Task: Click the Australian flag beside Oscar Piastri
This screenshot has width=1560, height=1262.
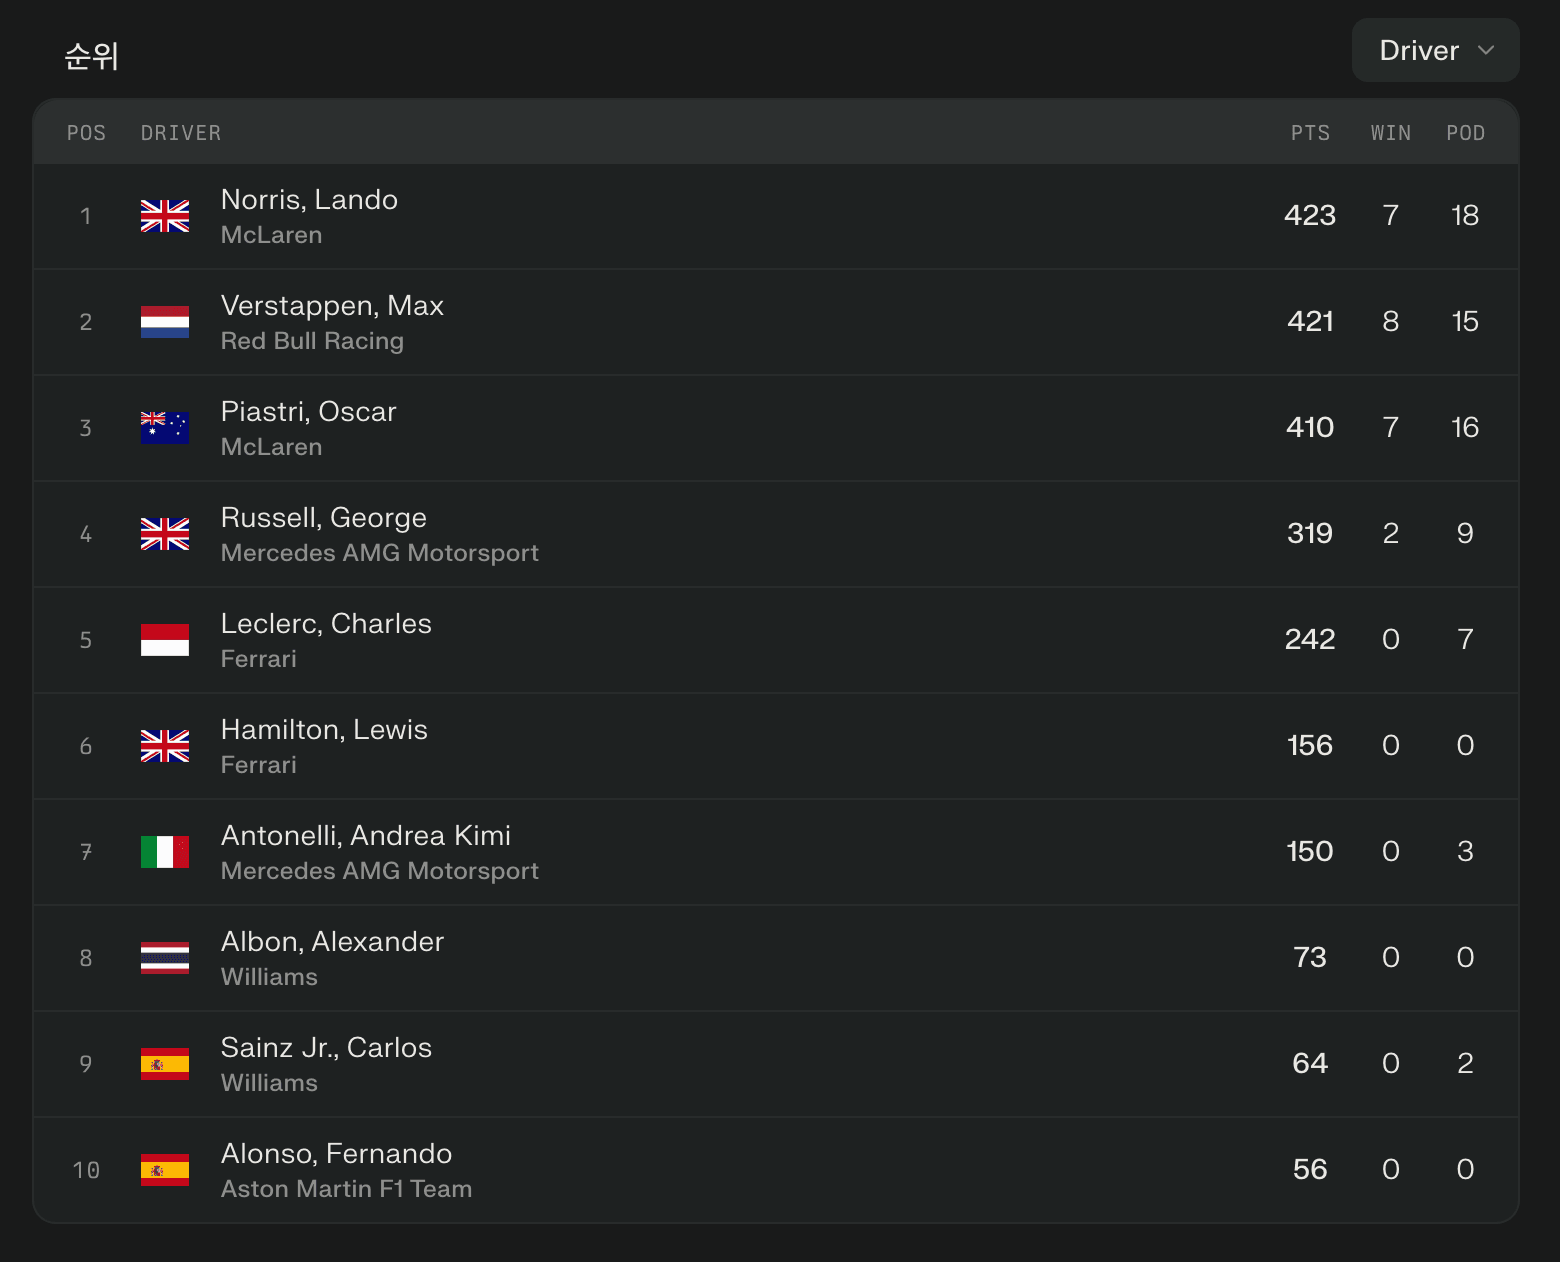Action: click(165, 428)
